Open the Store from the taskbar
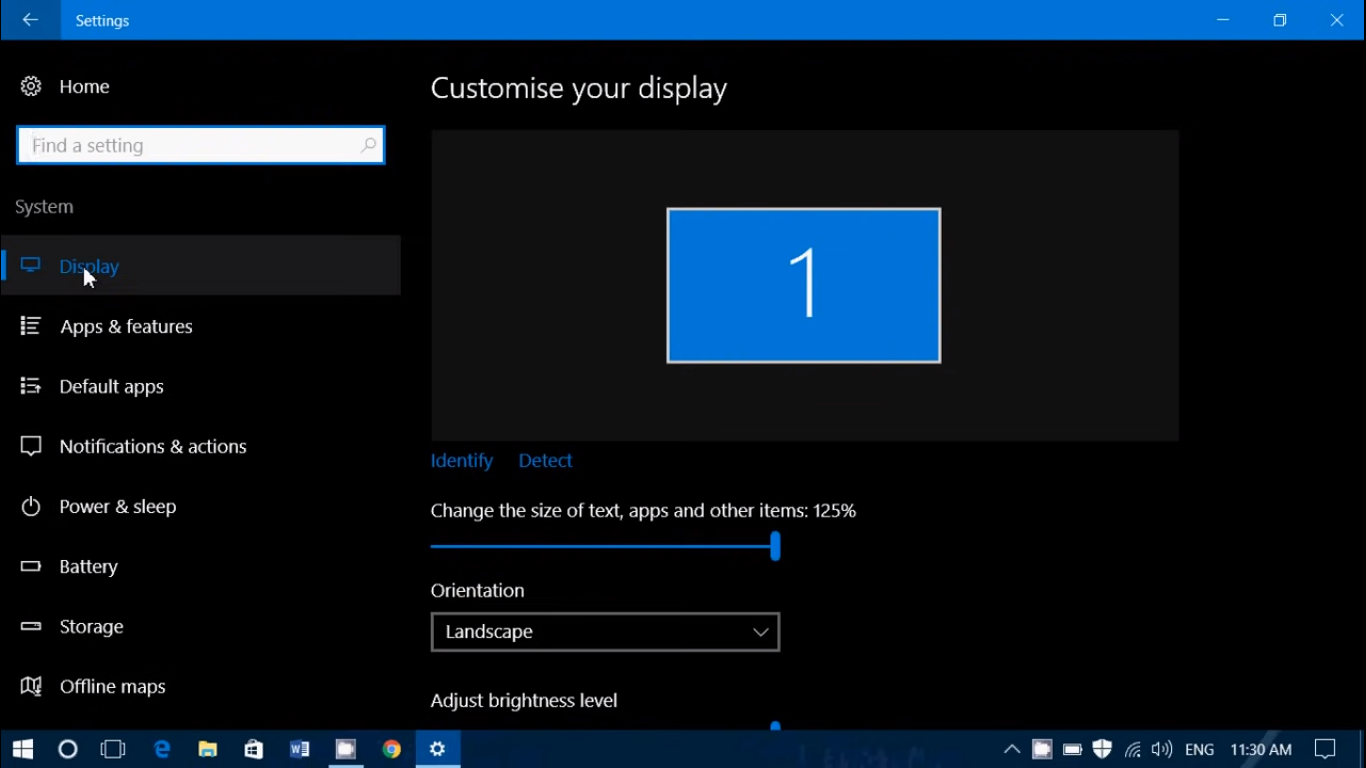The image size is (1366, 768). [x=254, y=749]
